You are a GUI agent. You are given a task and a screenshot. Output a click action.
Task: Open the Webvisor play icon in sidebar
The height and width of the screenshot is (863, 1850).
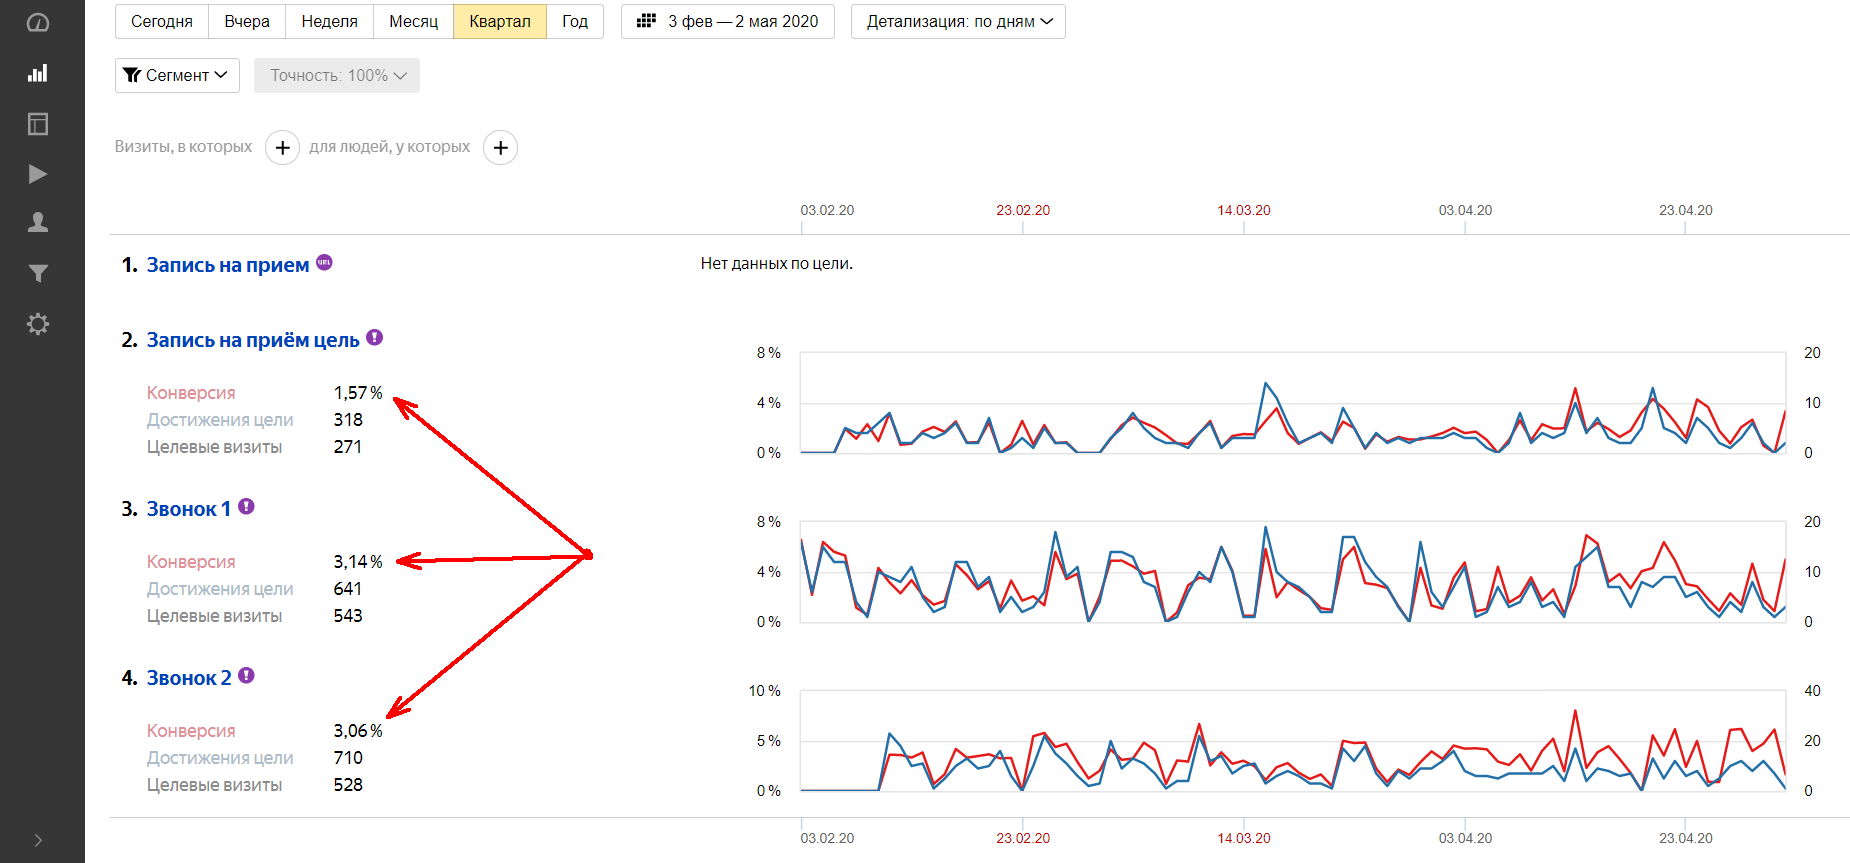point(38,174)
